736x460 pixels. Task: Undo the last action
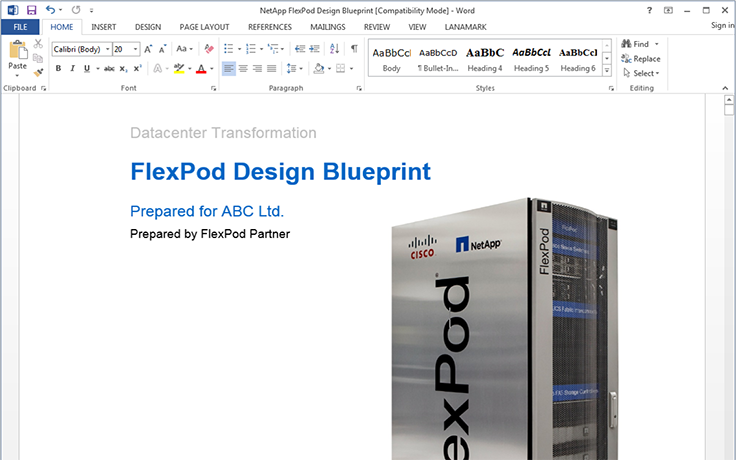pyautogui.click(x=50, y=9)
